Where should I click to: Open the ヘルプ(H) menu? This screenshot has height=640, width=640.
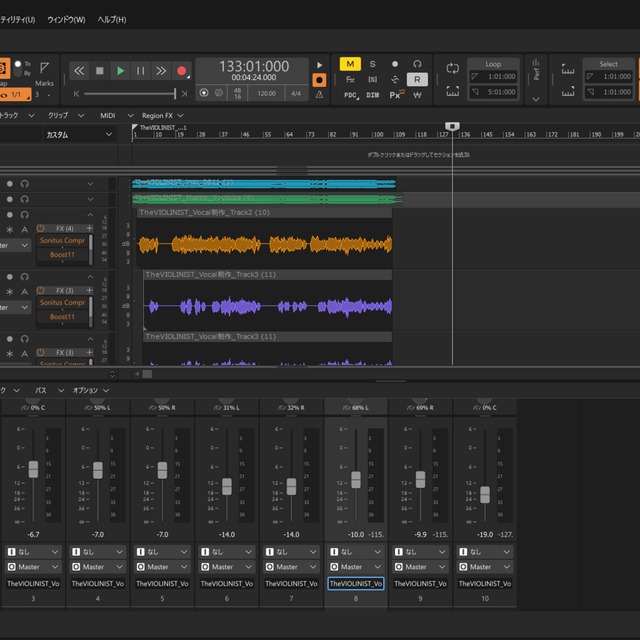tap(112, 20)
